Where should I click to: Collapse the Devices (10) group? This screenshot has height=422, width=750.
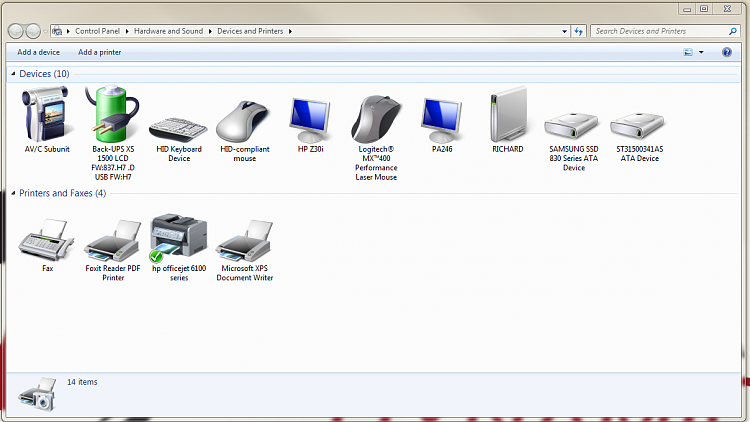(13, 74)
